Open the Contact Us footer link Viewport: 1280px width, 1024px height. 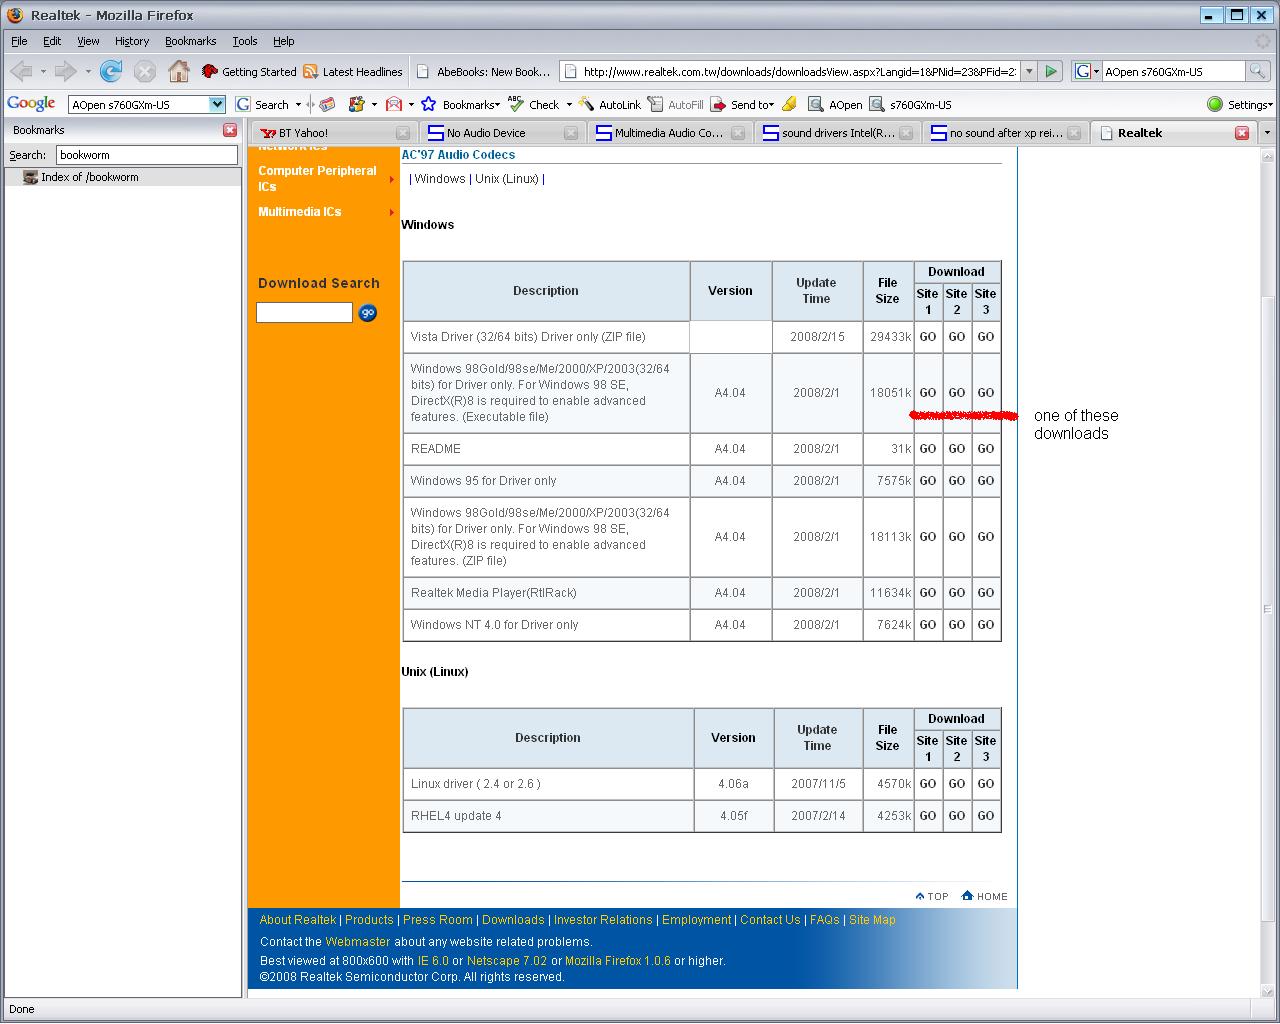(770, 920)
